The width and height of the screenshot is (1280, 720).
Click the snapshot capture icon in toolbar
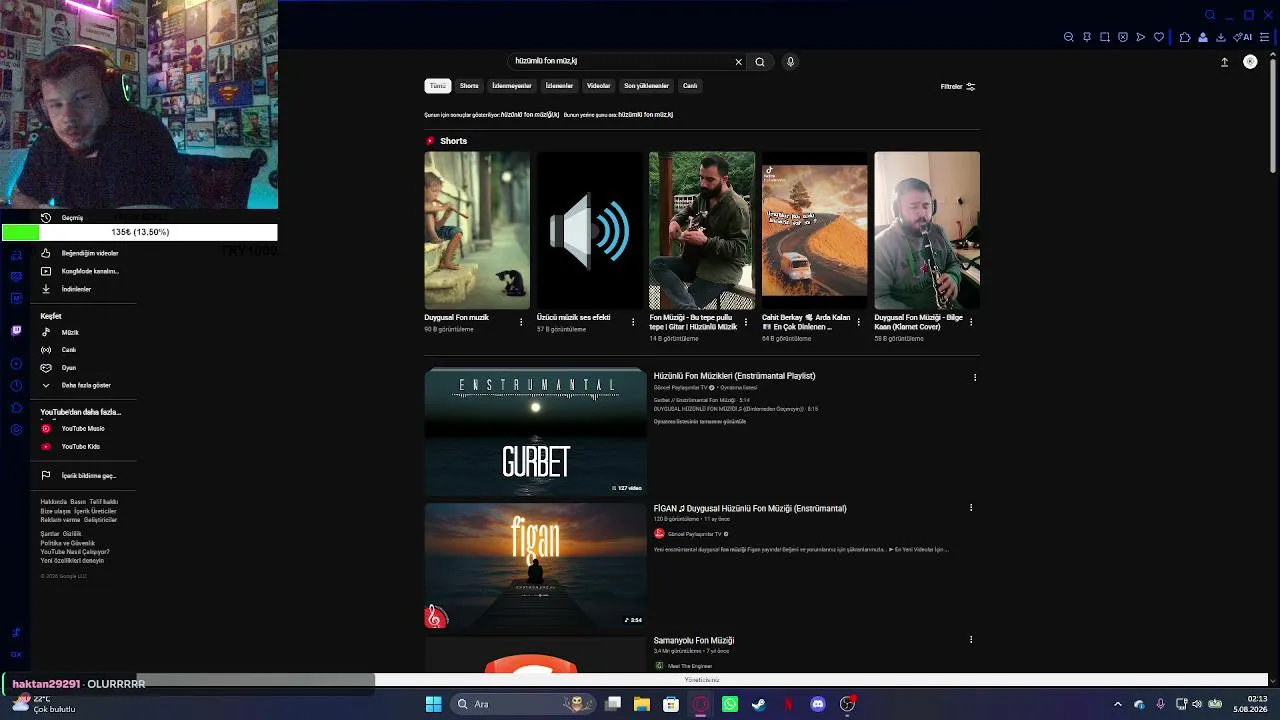pos(1105,37)
